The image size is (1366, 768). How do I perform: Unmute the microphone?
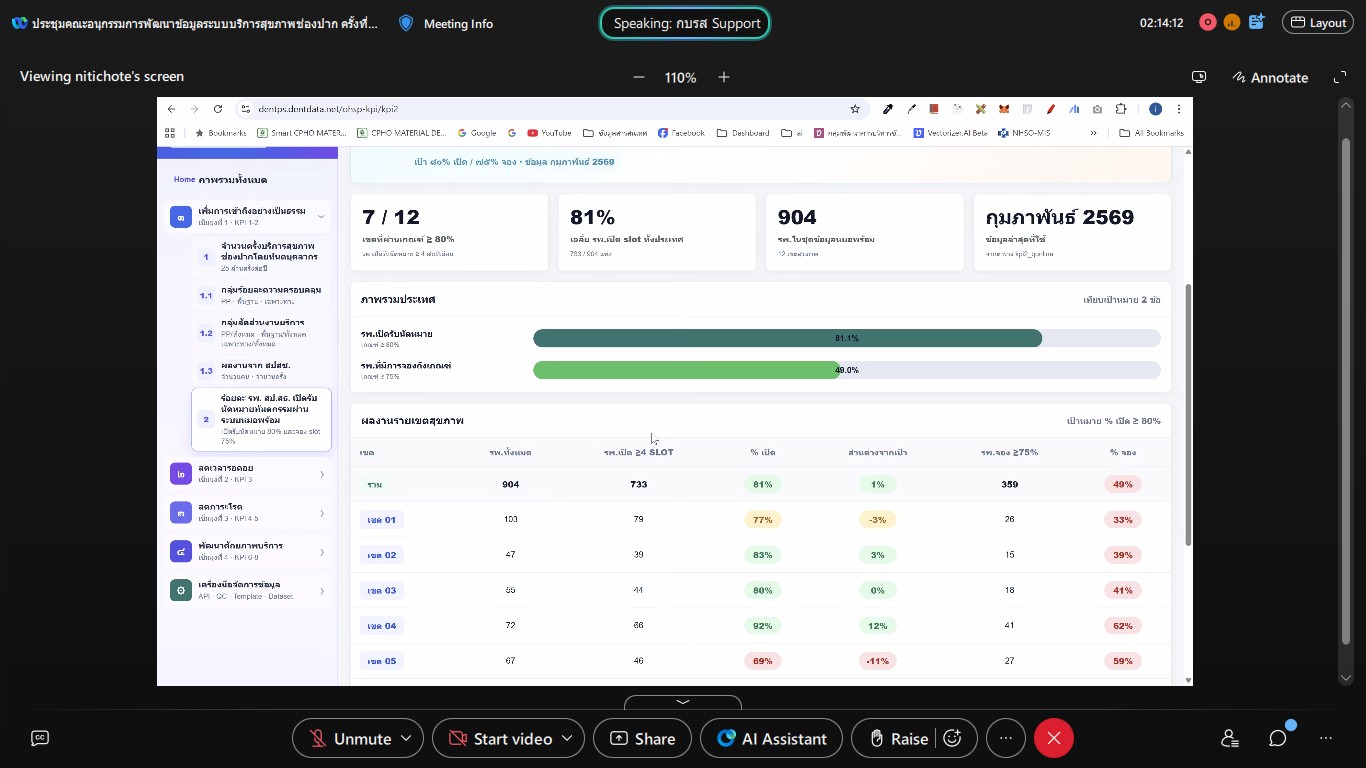coord(350,738)
